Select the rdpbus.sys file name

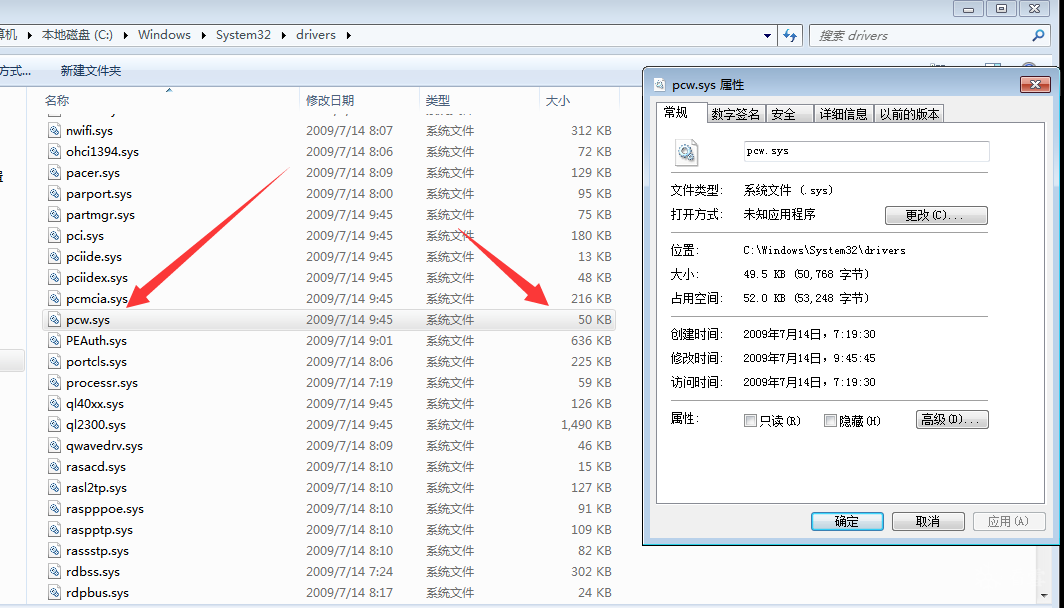pos(97,593)
